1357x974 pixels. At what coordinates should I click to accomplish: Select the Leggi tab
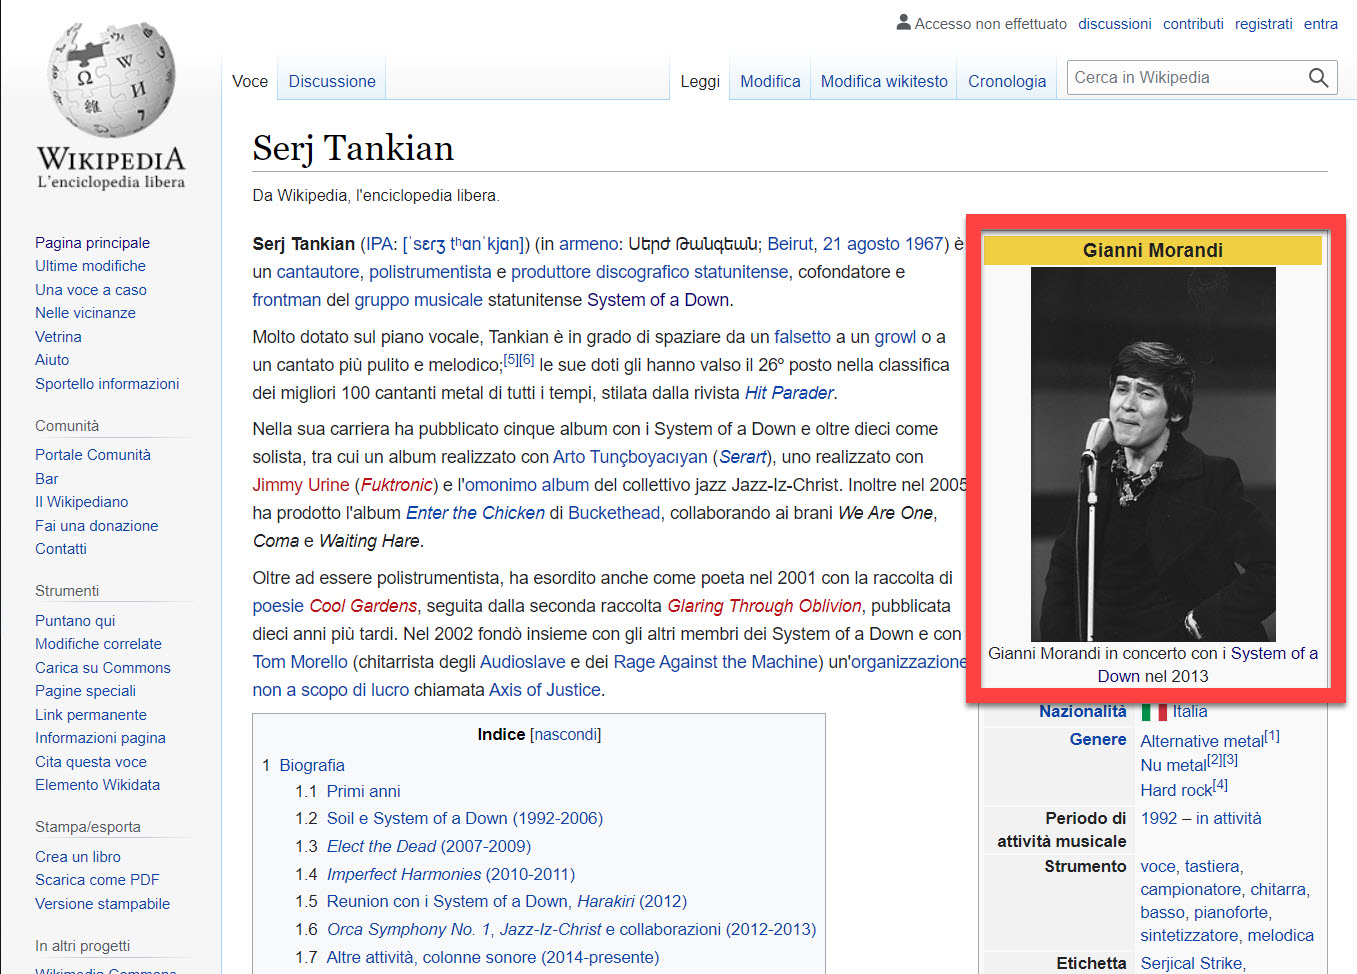tap(700, 81)
